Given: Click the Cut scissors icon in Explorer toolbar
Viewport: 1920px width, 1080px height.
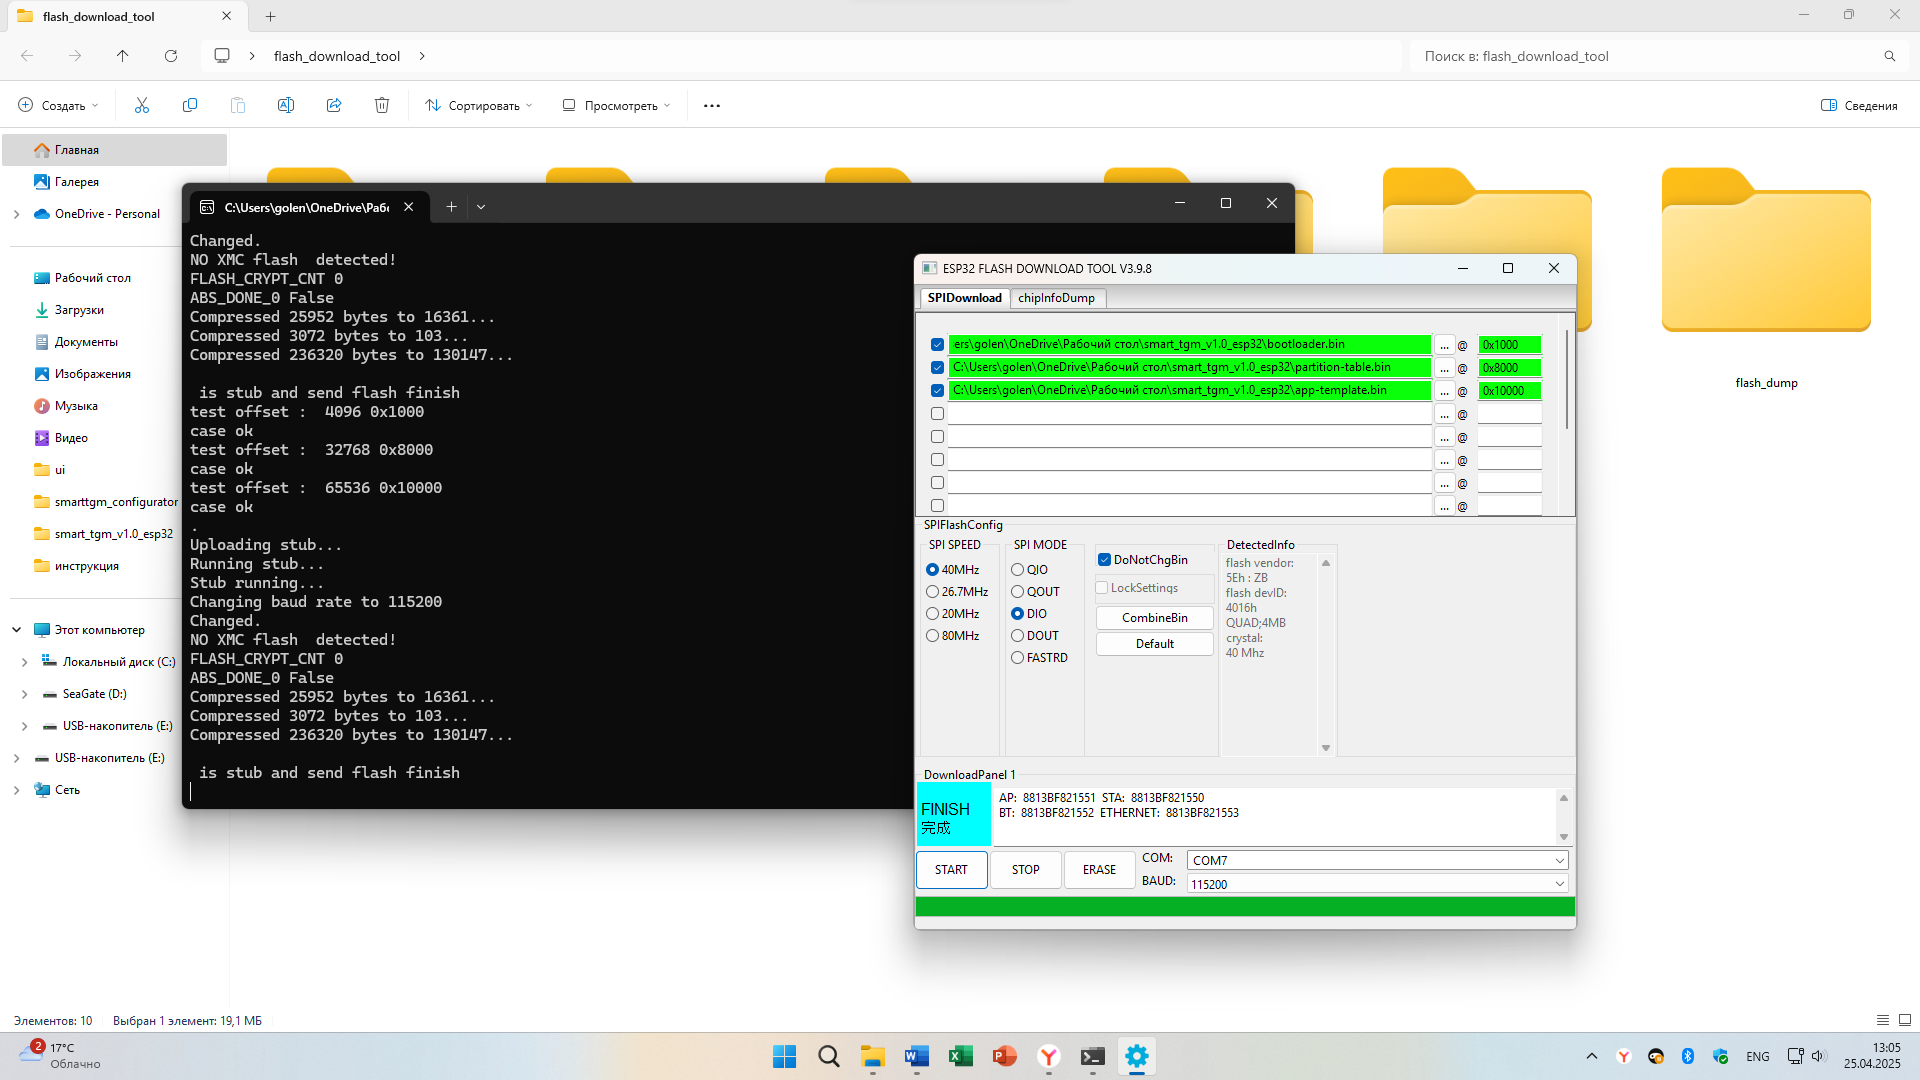Looking at the screenshot, I should [x=142, y=105].
